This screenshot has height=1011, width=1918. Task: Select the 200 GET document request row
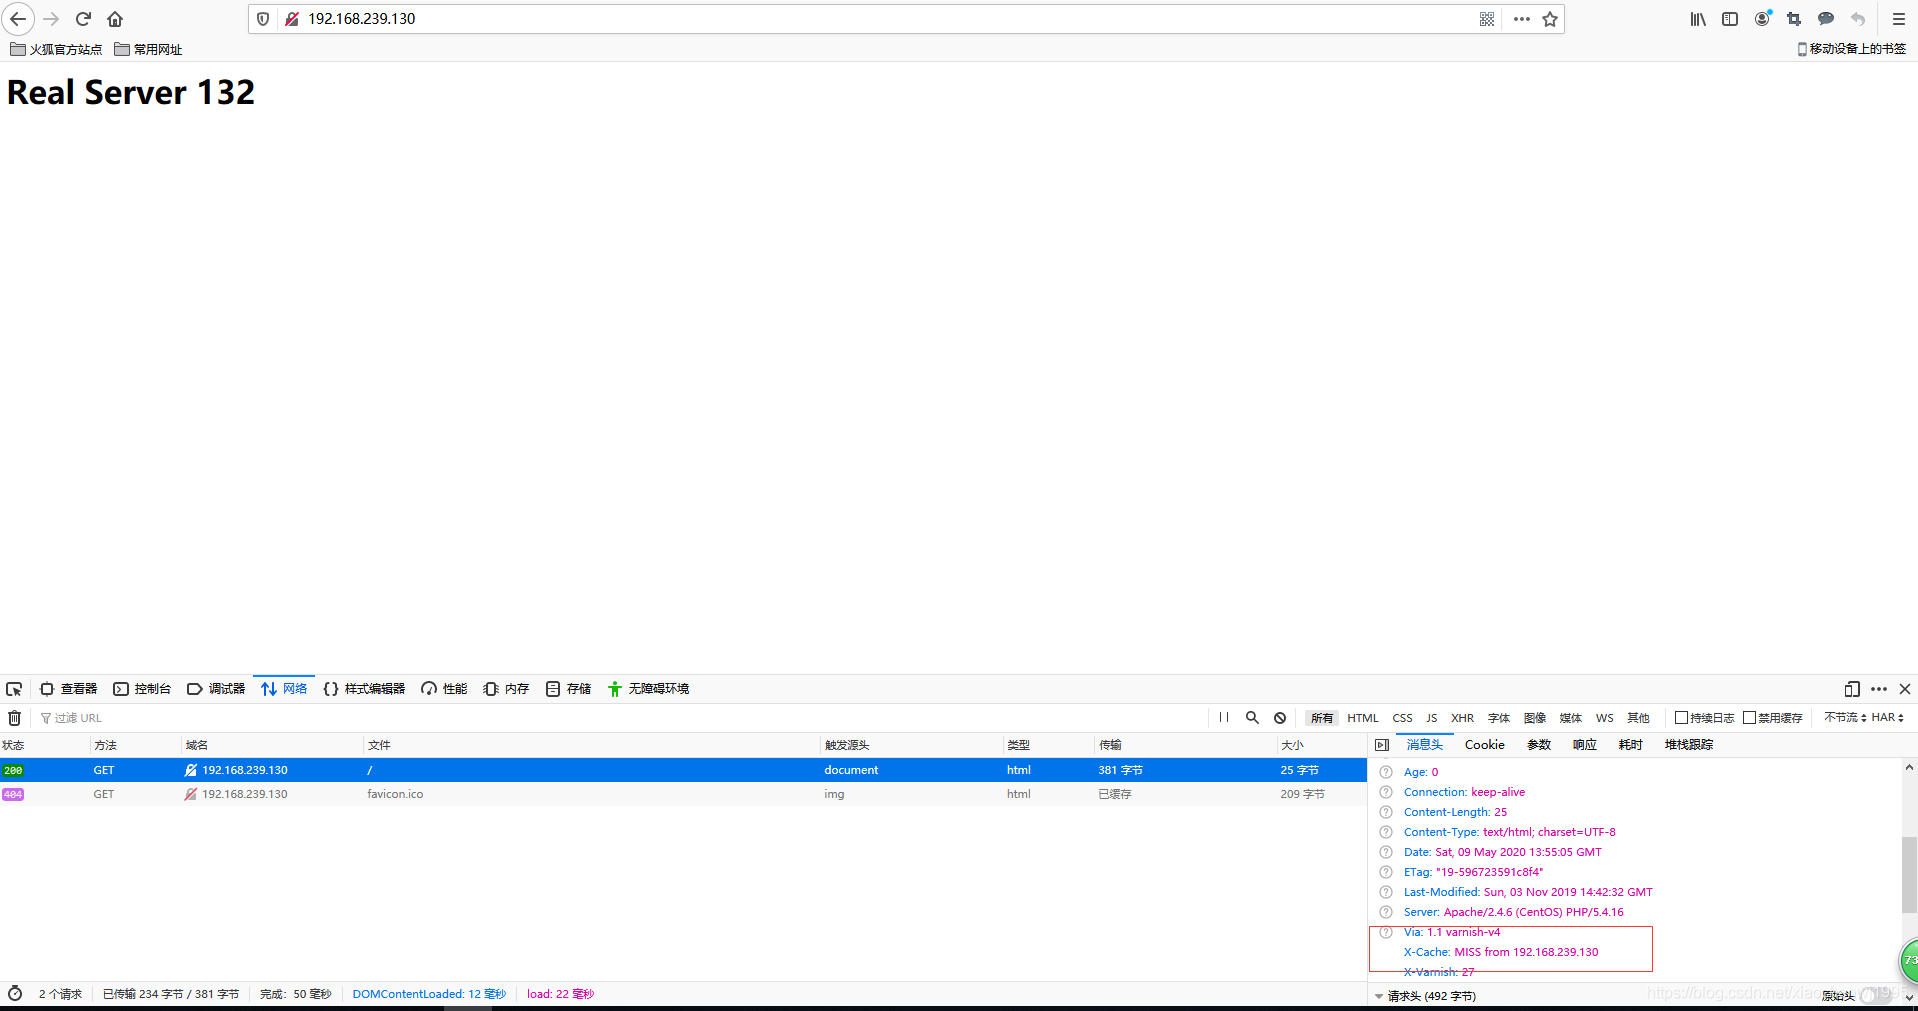click(683, 770)
